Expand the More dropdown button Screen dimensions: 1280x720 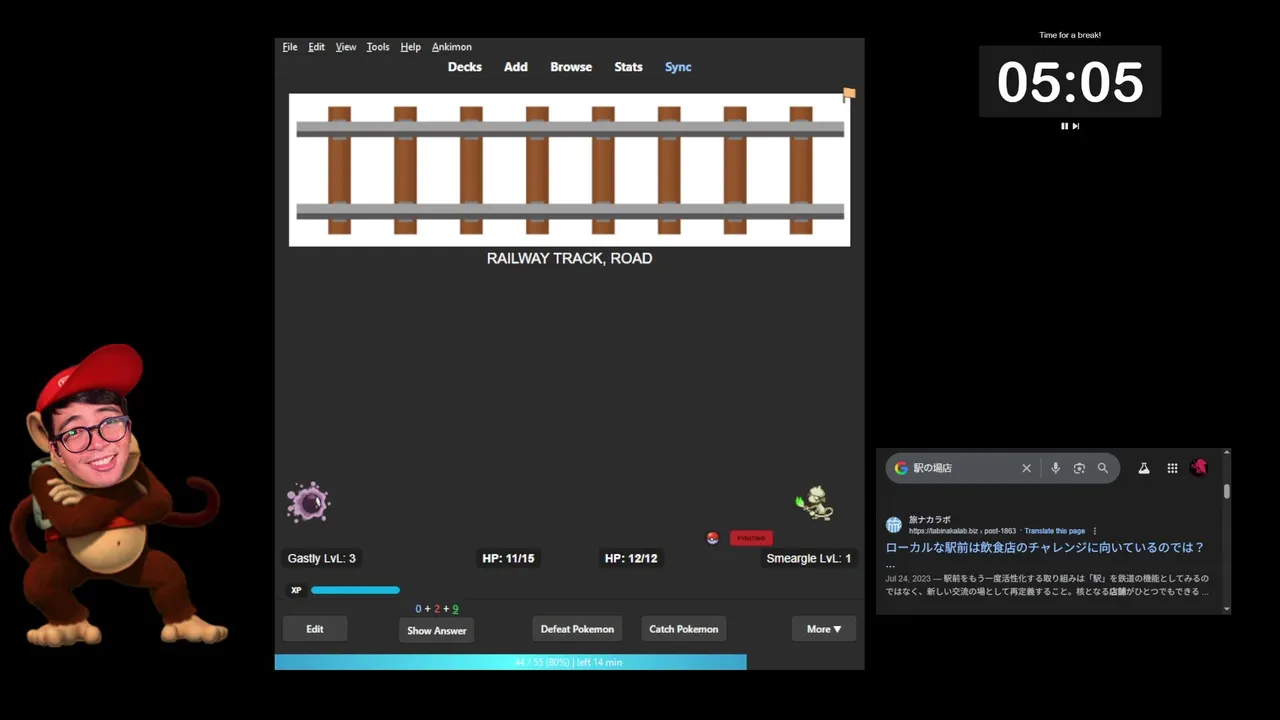coord(824,629)
